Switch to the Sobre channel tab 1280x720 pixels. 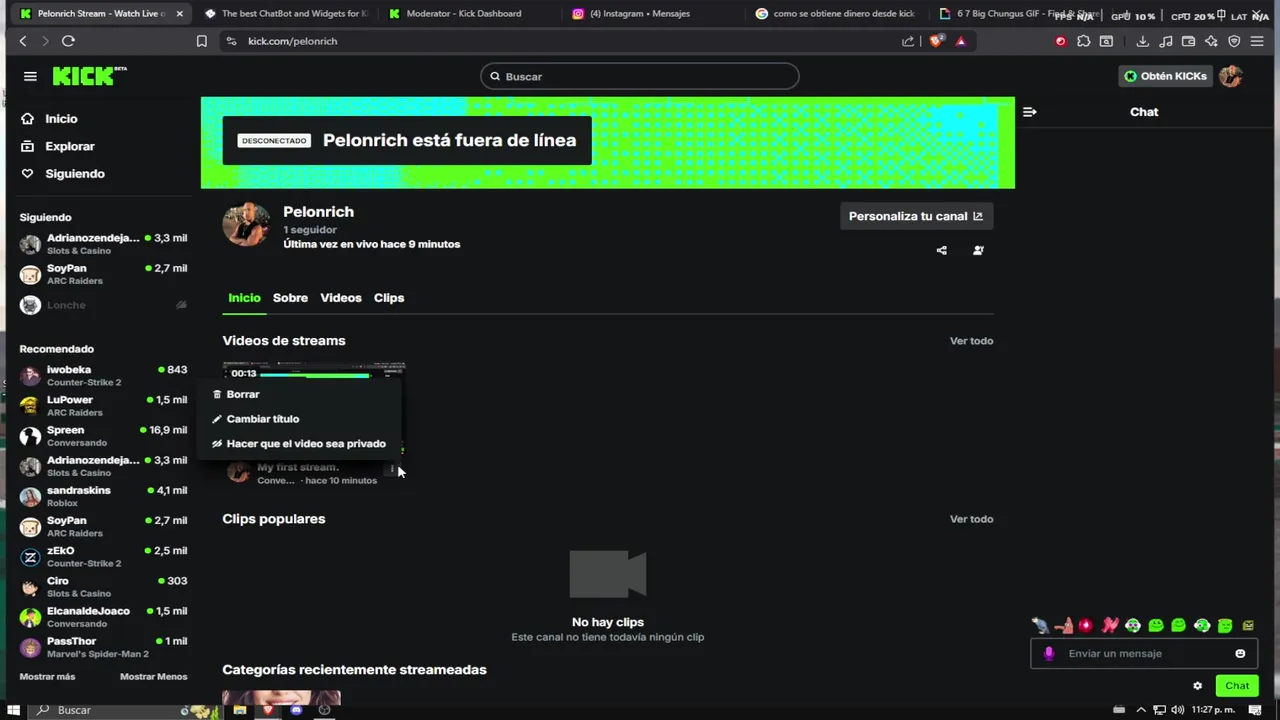pos(290,298)
